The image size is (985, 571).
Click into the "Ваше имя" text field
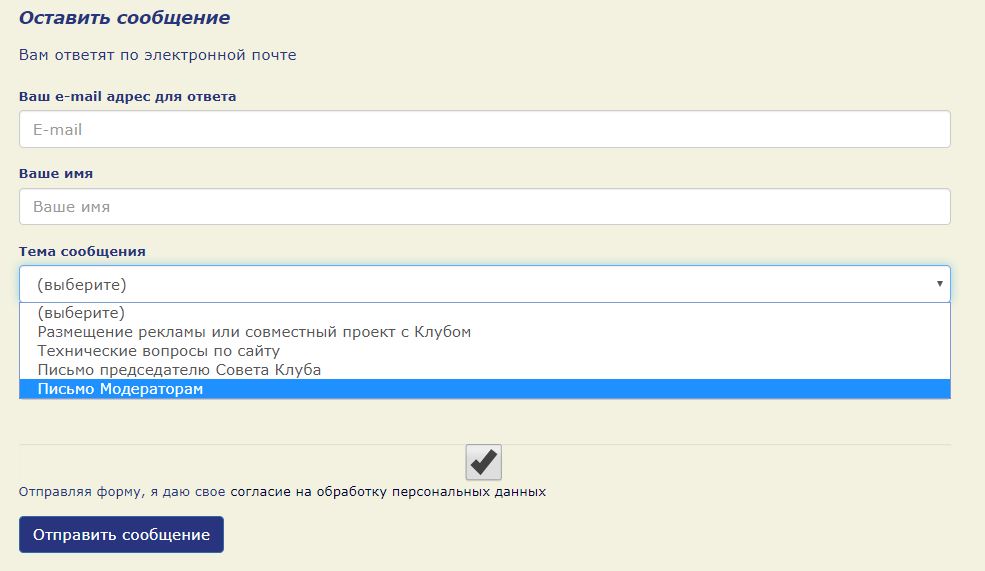[484, 207]
